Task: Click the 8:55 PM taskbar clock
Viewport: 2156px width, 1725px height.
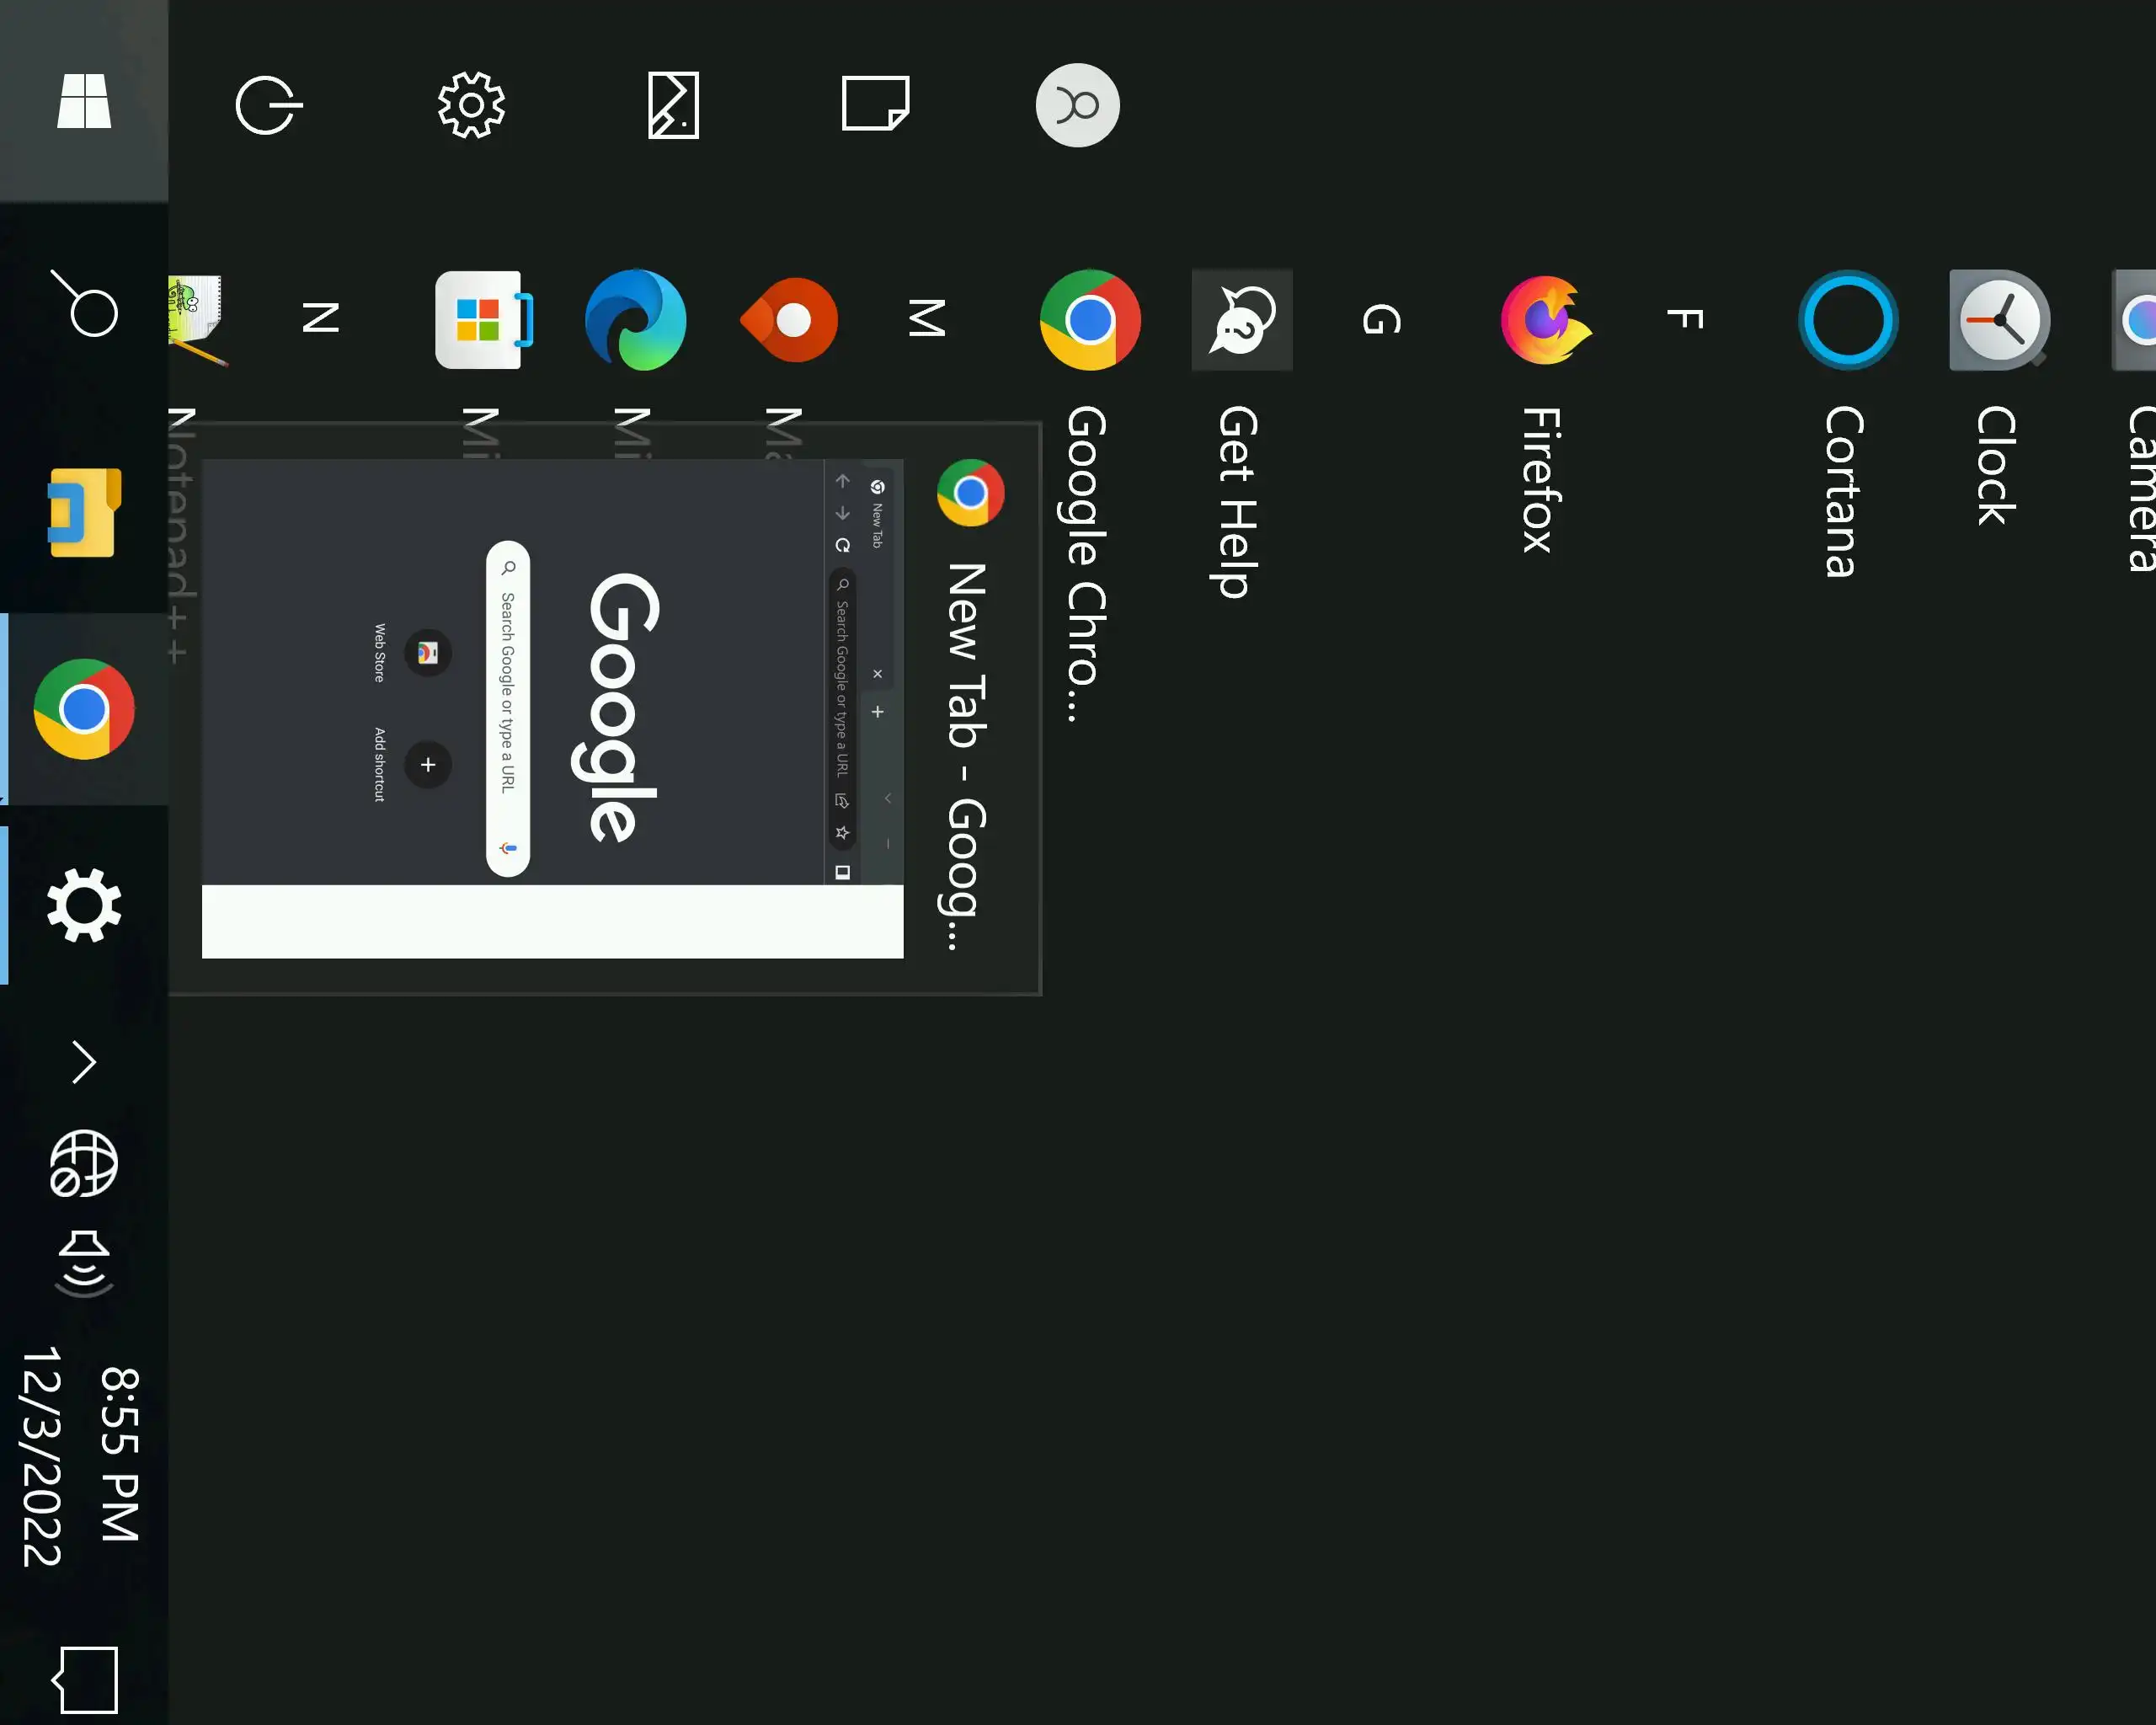Action: [84, 1455]
